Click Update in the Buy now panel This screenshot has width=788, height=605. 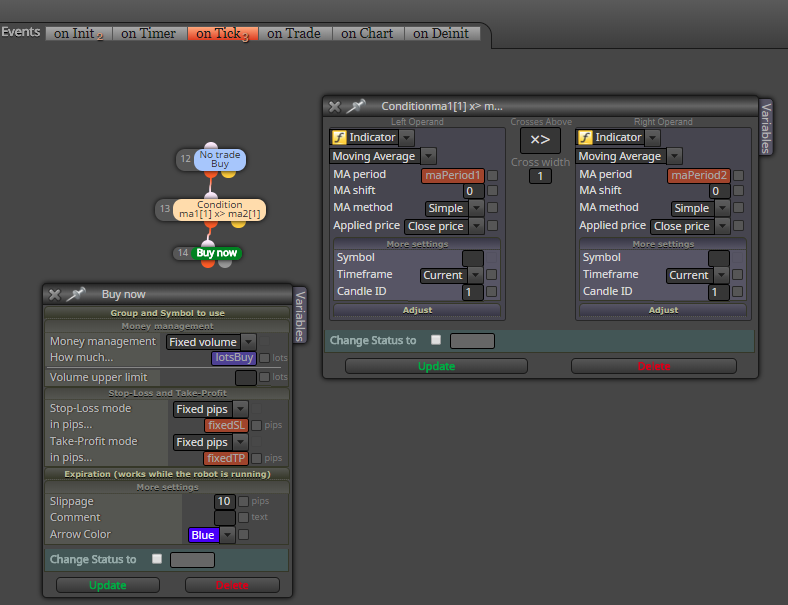pyautogui.click(x=108, y=585)
